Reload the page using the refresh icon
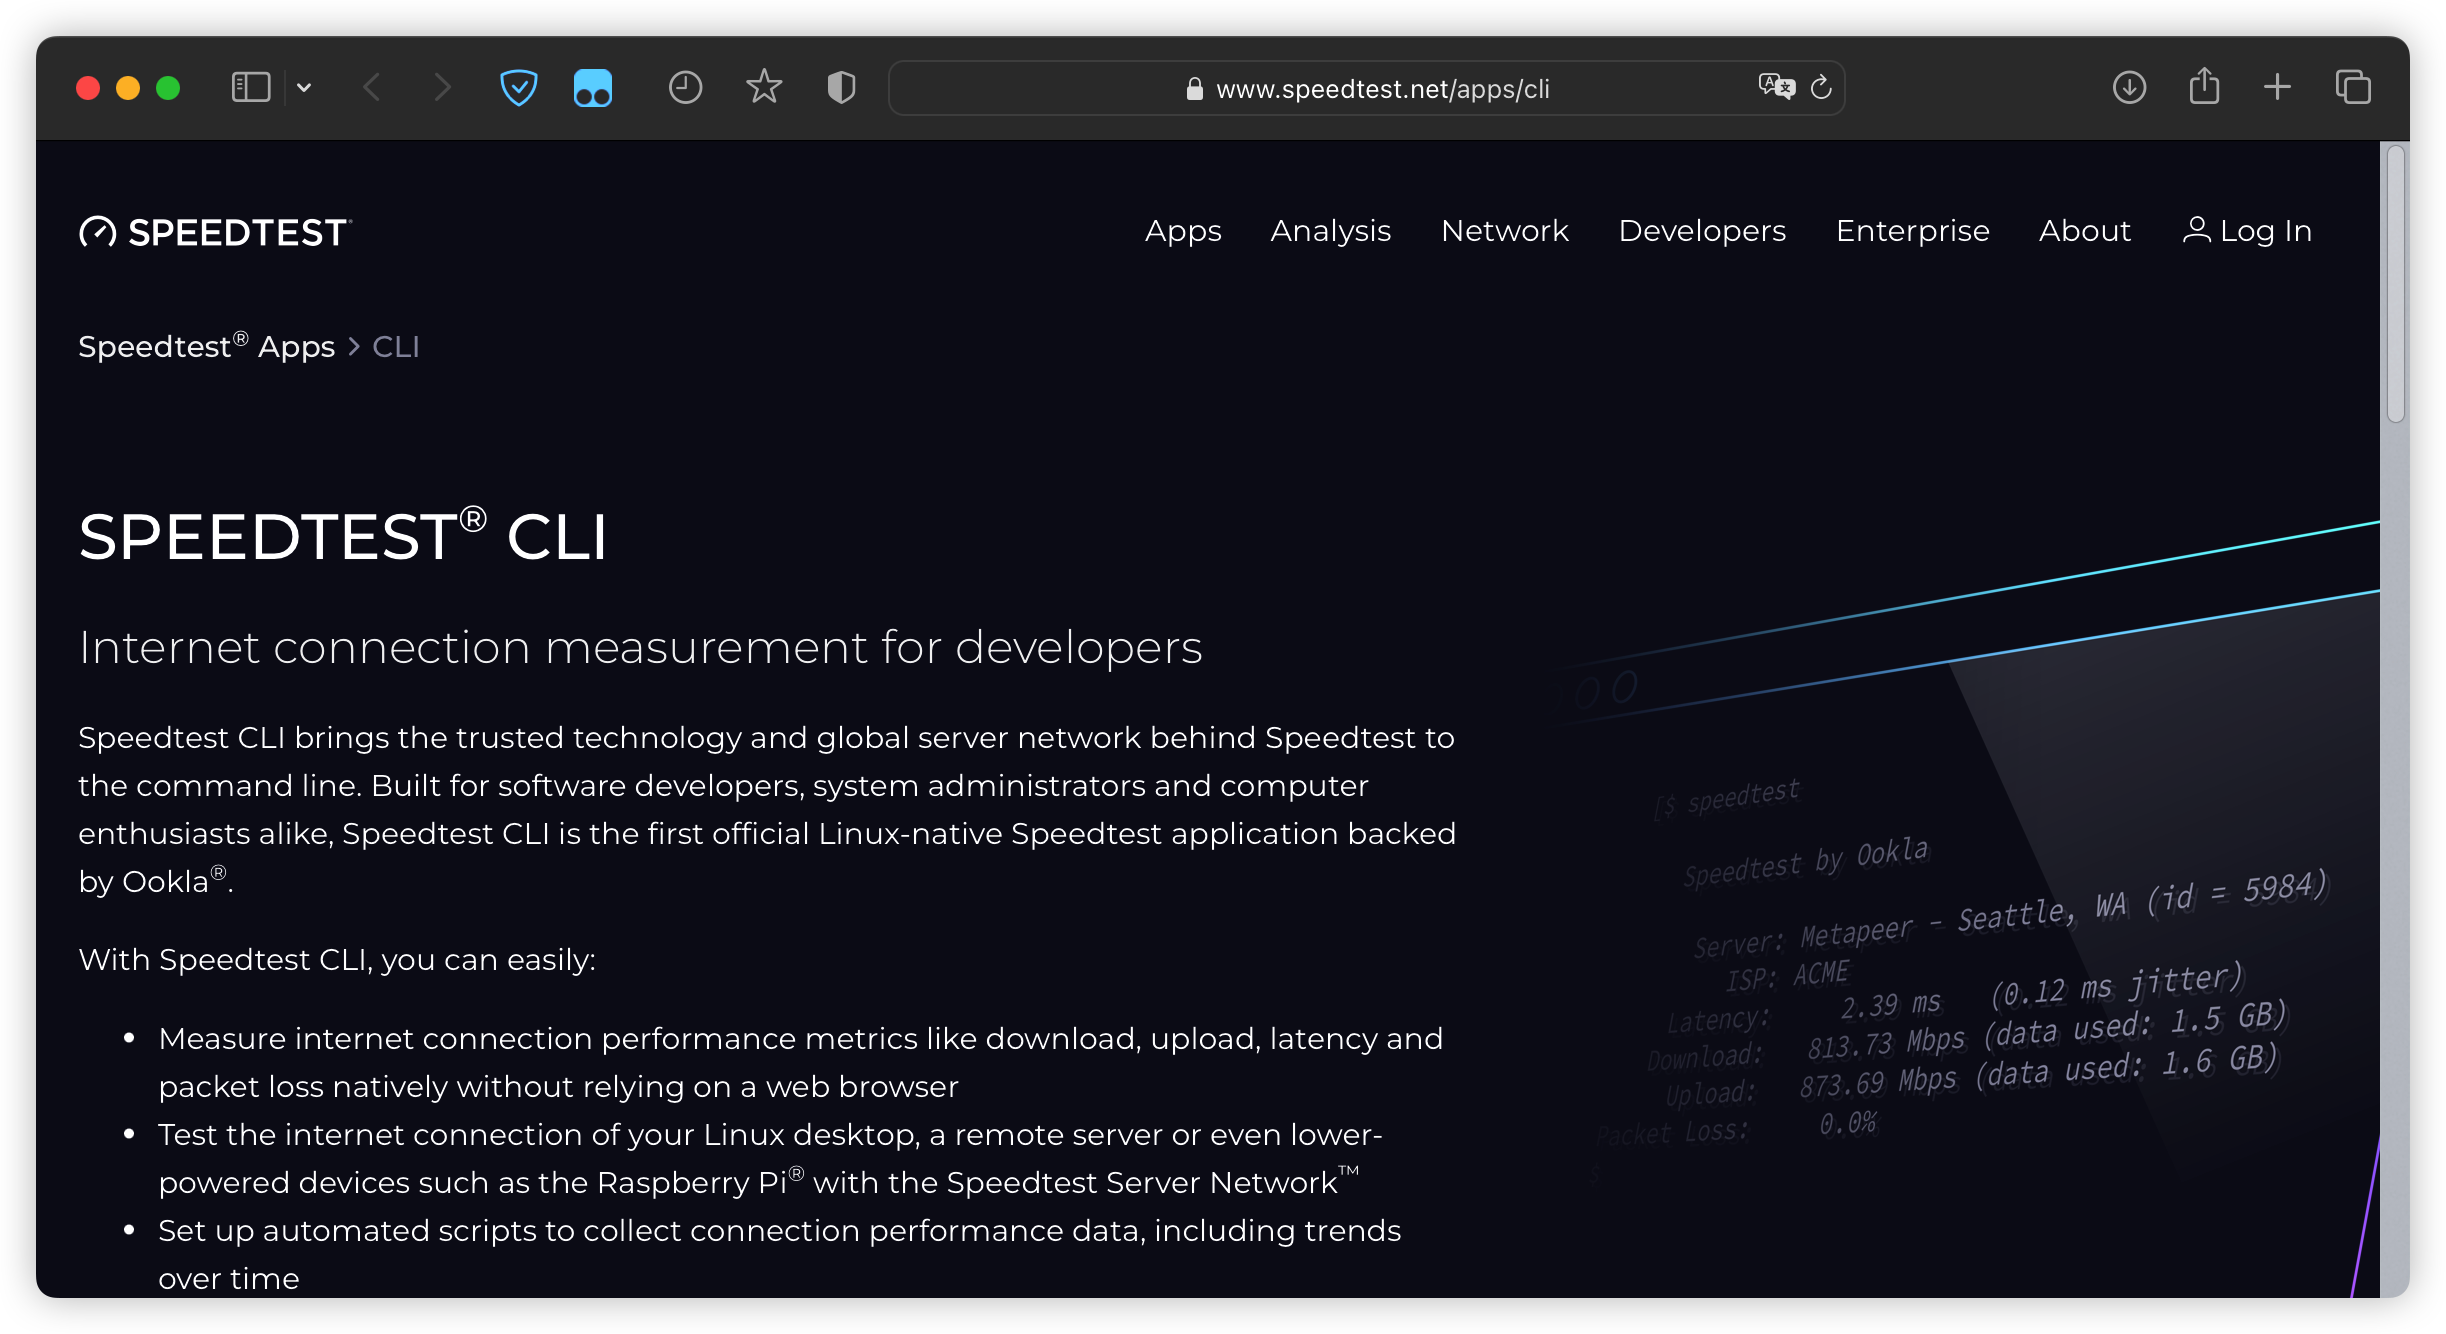 click(1821, 88)
